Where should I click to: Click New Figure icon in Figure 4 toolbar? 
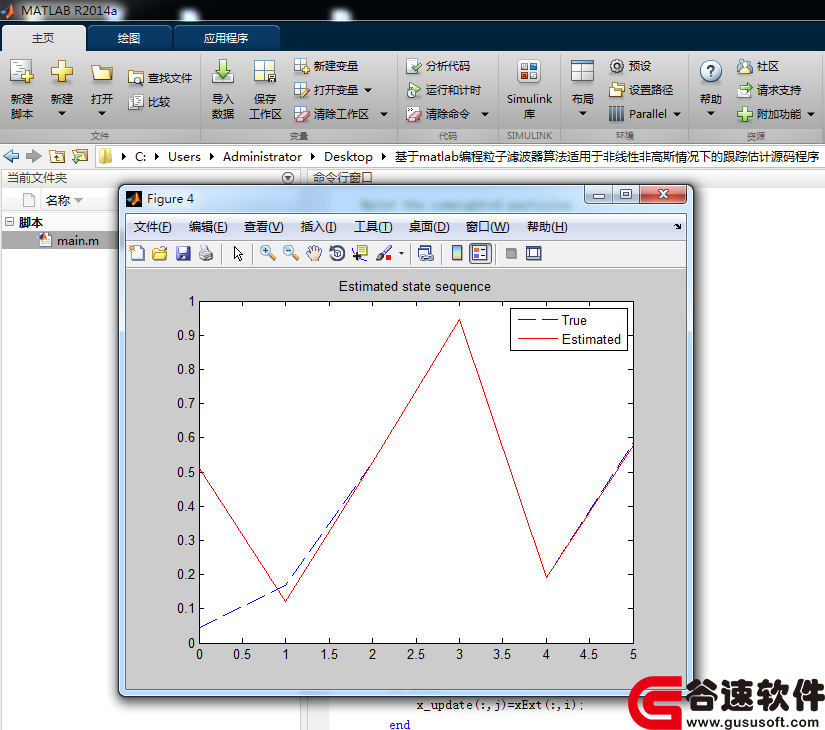click(x=137, y=253)
